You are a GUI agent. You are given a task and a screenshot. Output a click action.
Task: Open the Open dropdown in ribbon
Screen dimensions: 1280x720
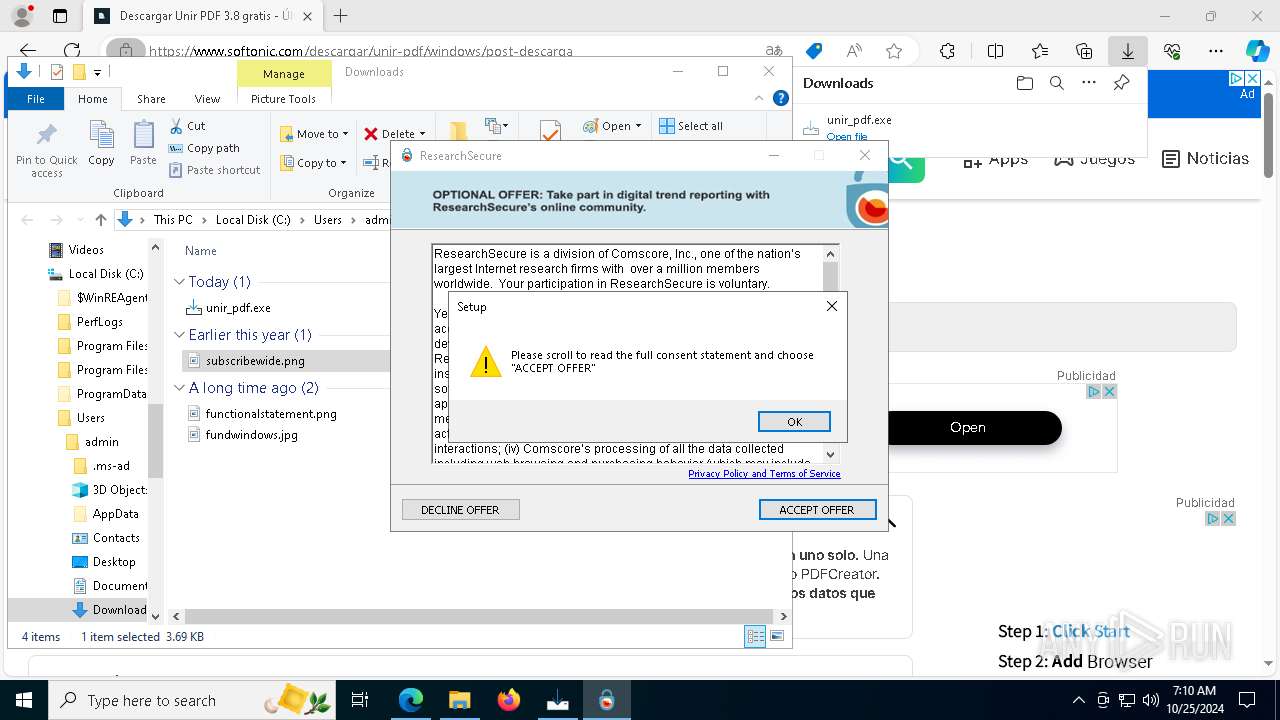pos(612,126)
